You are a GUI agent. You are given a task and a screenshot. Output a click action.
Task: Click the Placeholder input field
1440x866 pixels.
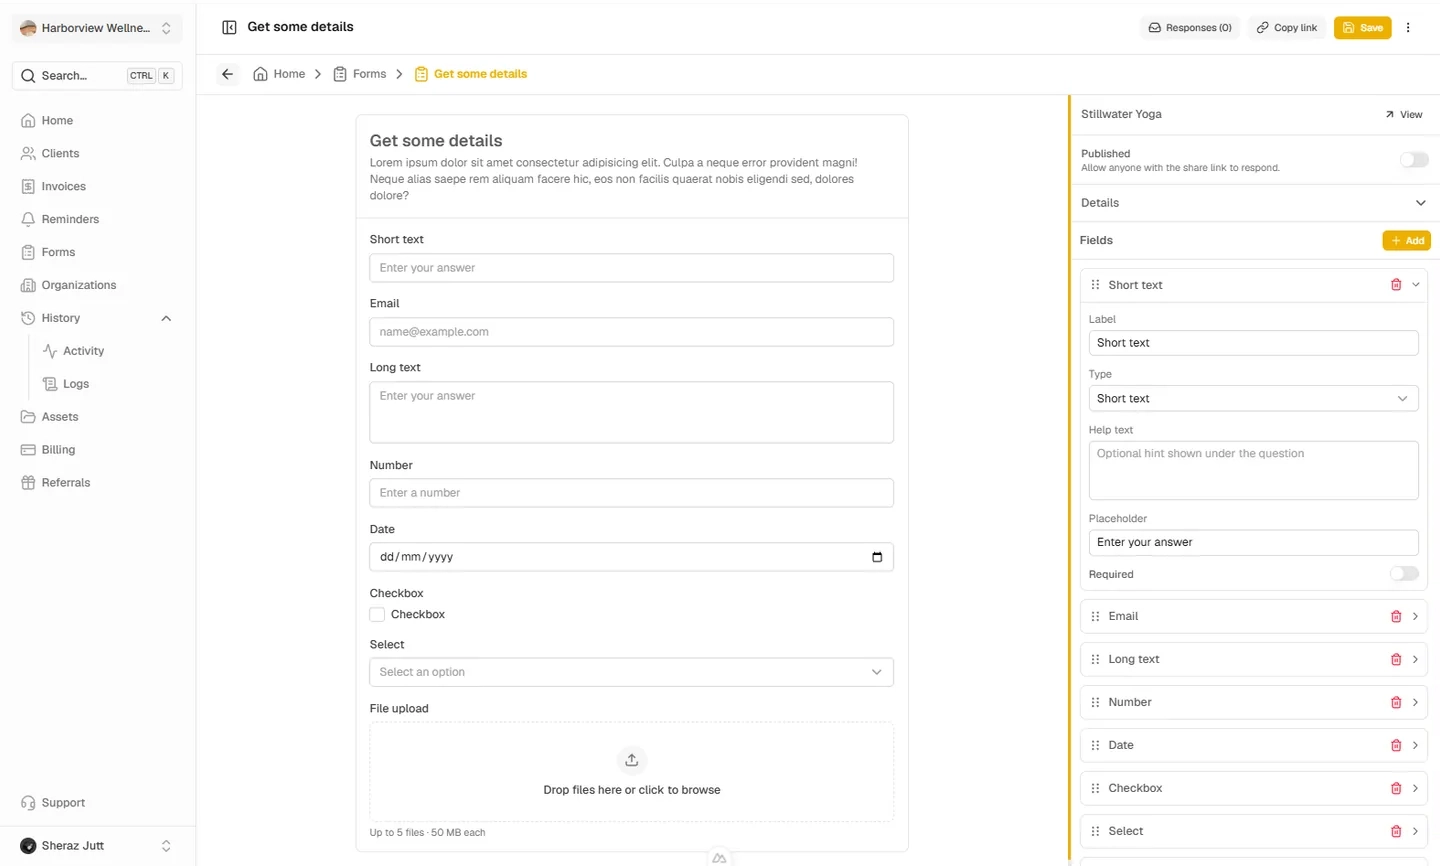click(x=1253, y=542)
